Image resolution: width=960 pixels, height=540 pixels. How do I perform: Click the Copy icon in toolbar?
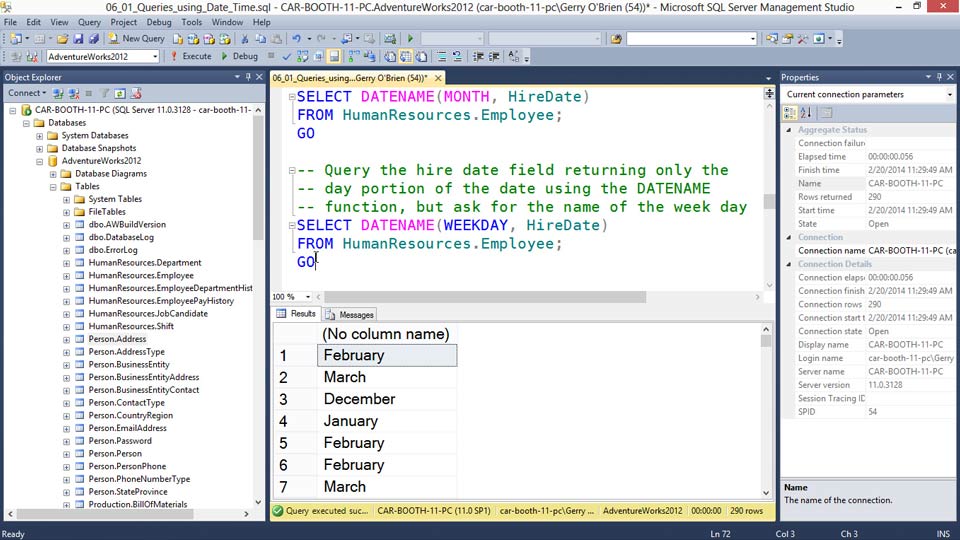pos(260,39)
